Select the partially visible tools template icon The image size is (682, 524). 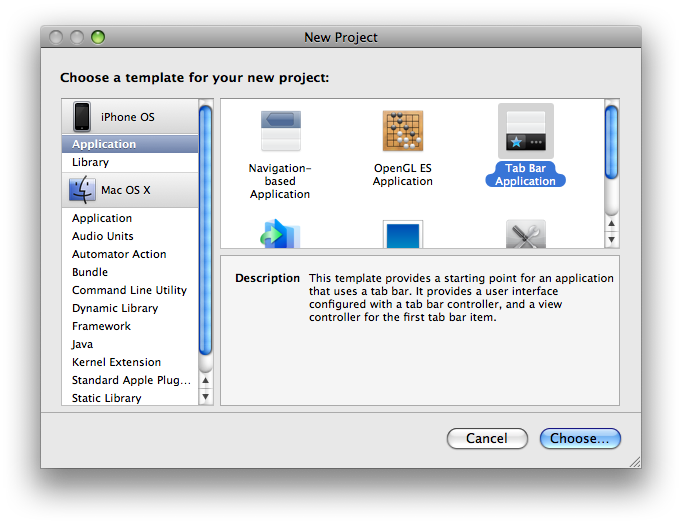526,235
